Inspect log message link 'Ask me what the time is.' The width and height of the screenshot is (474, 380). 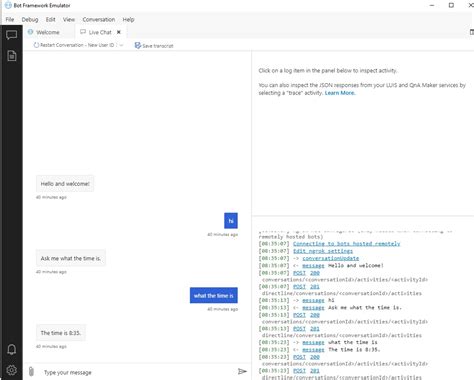coord(313,308)
